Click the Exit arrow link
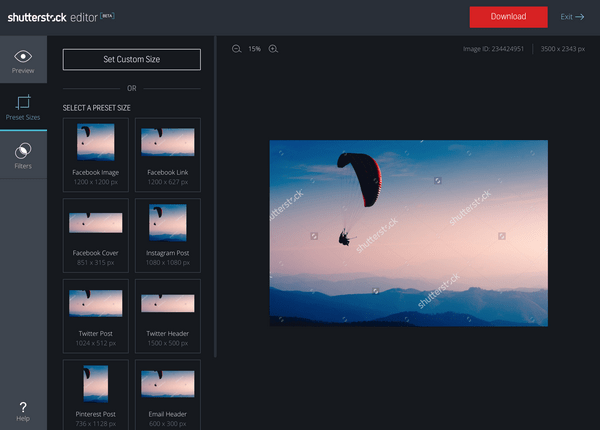Screen dimensions: 600x430 (x=572, y=17)
